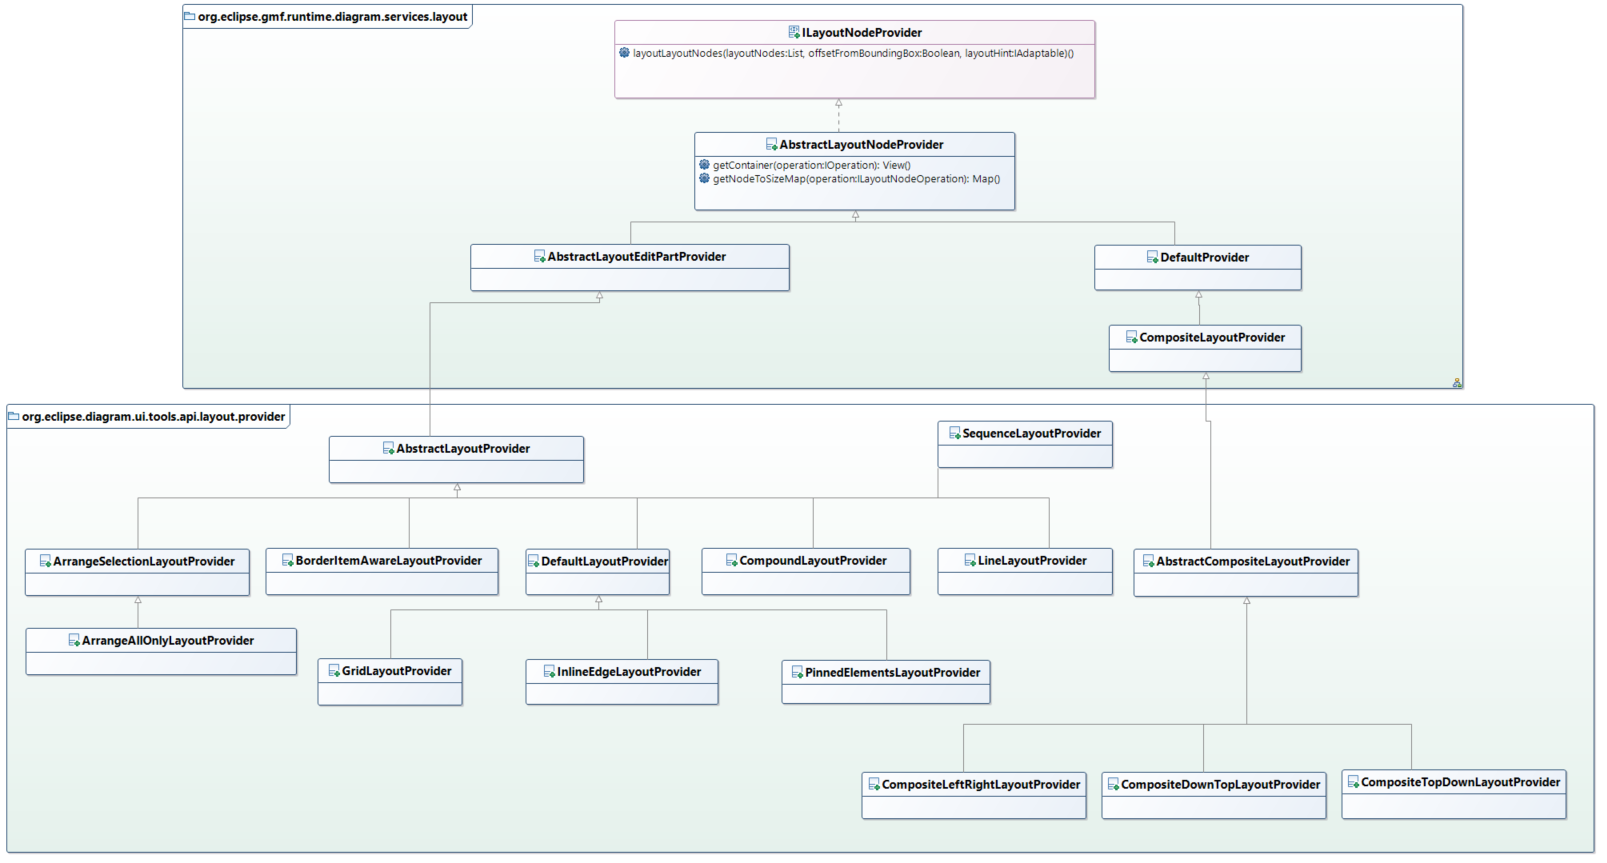Select the org.eclipse.diagram.ui.tools.api.layout.provider package label
1607x863 pixels.
tap(153, 417)
